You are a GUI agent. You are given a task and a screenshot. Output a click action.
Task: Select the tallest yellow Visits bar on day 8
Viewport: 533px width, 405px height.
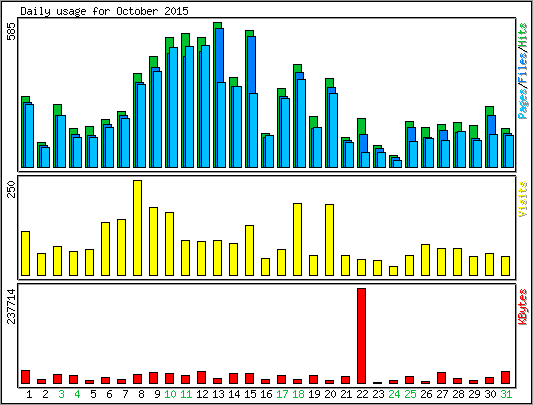137,228
